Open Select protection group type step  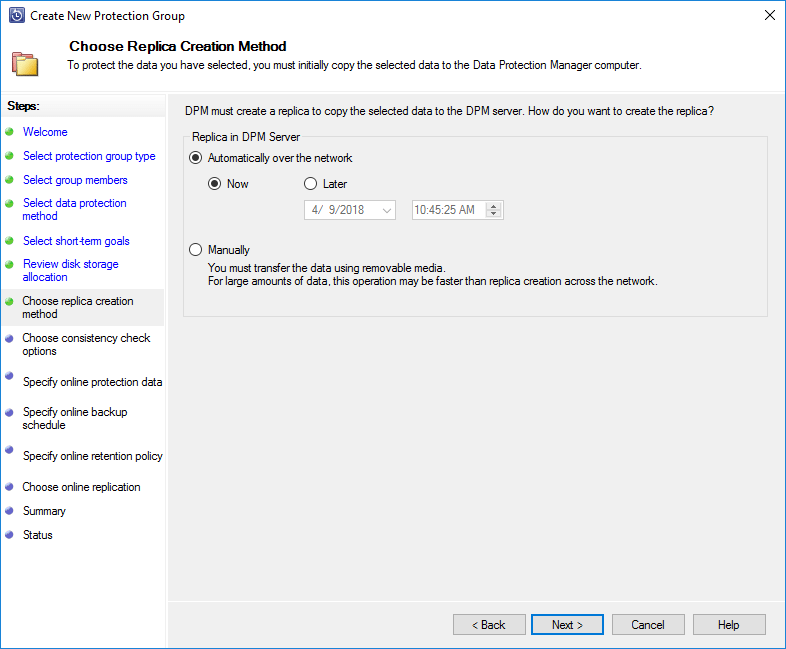click(x=89, y=156)
